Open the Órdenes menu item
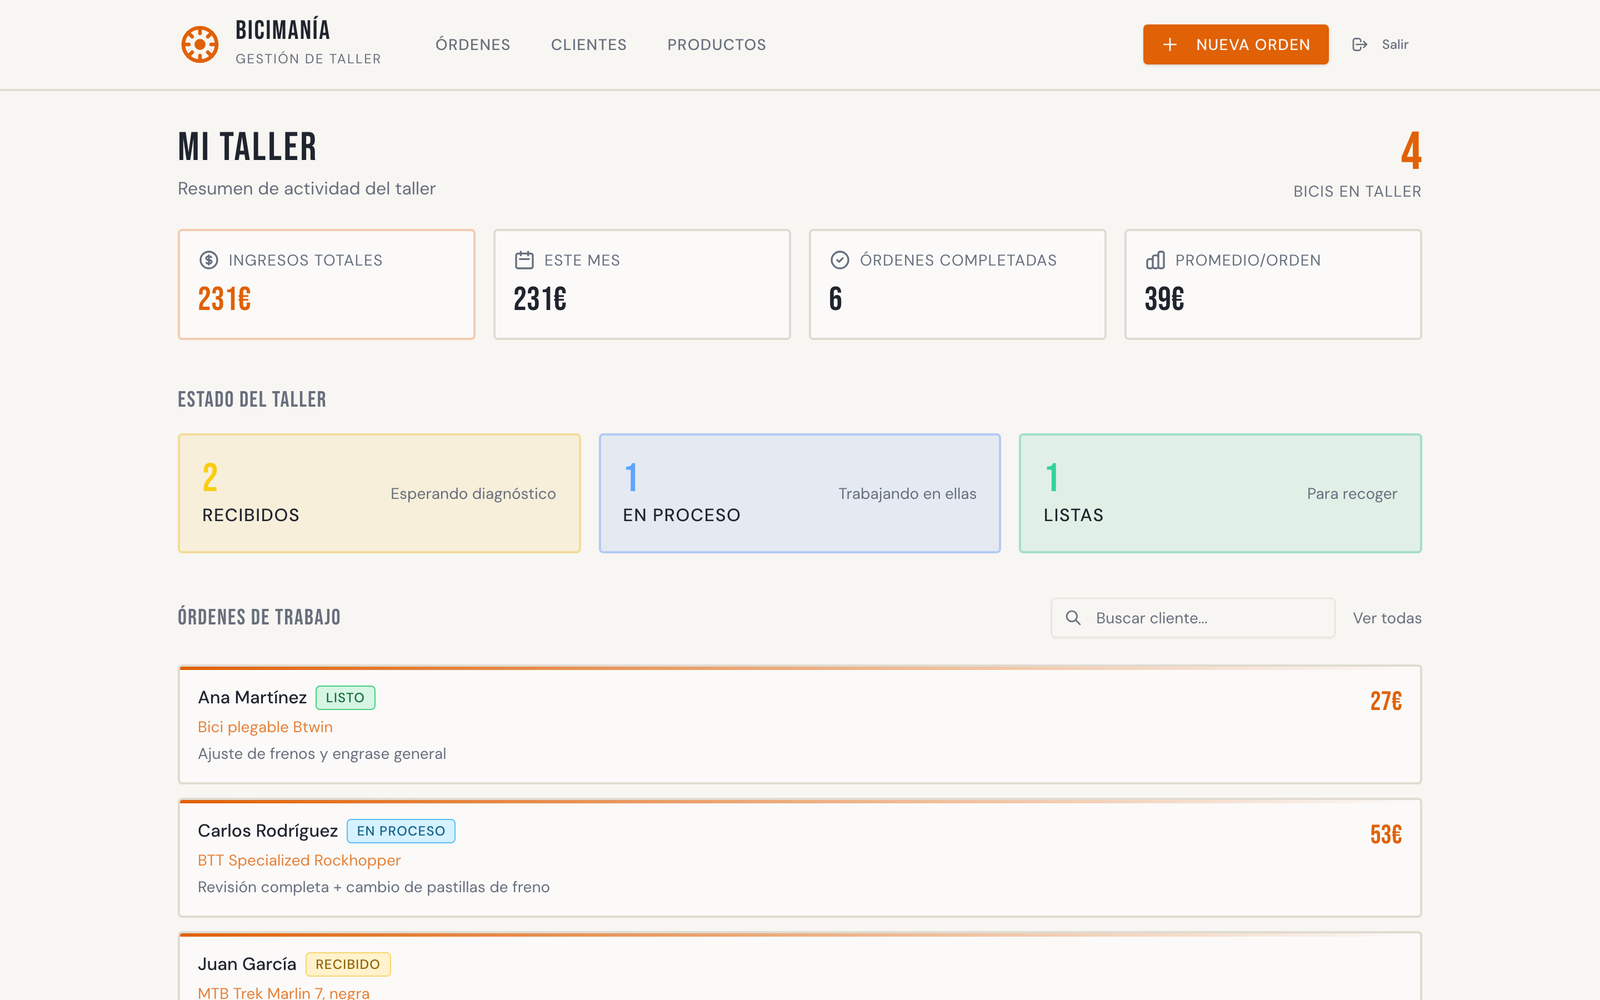 (x=473, y=45)
